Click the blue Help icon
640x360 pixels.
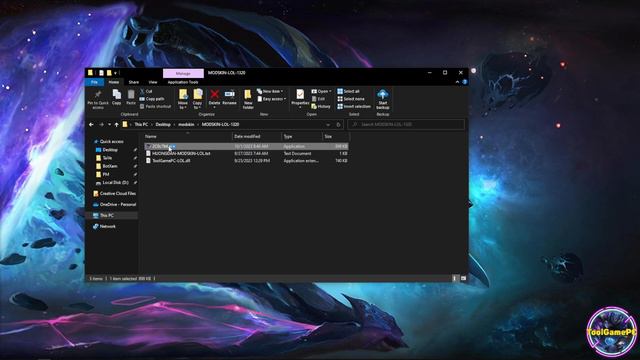(464, 82)
